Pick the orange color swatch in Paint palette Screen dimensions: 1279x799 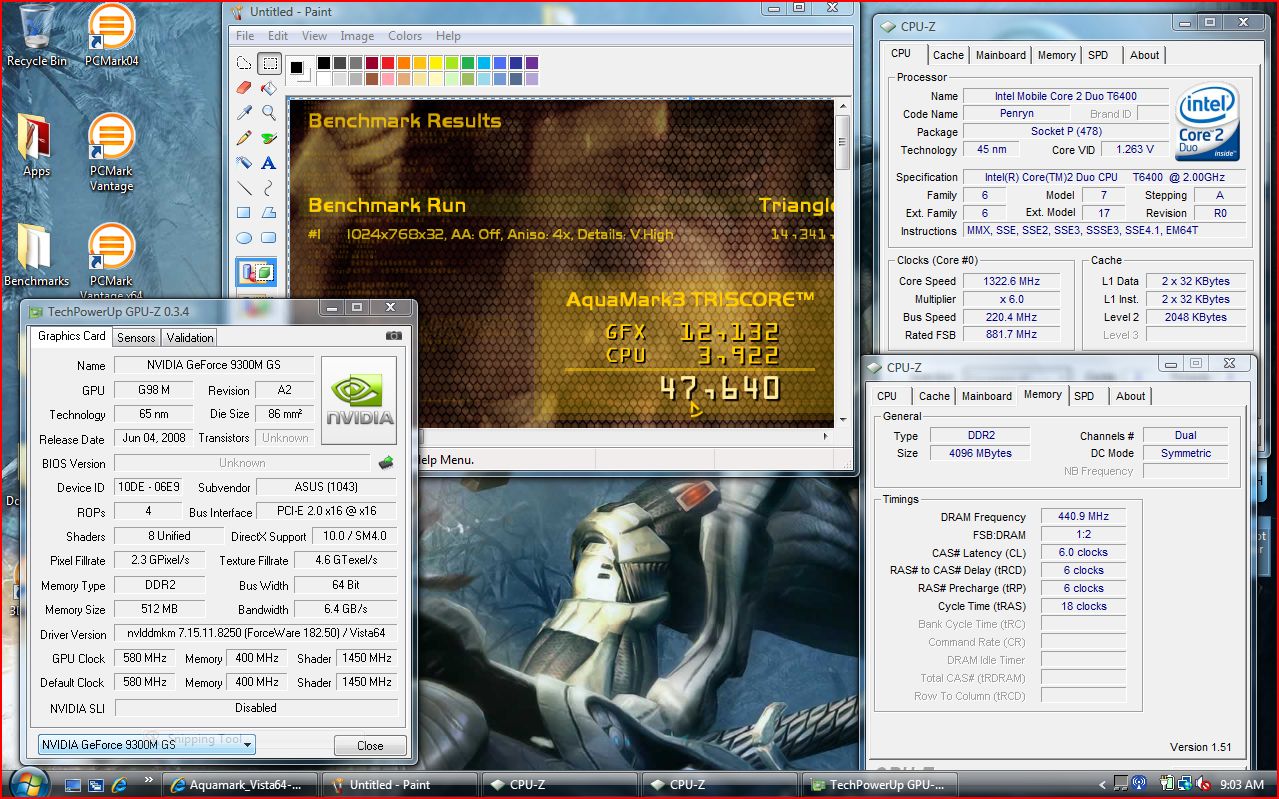point(403,63)
